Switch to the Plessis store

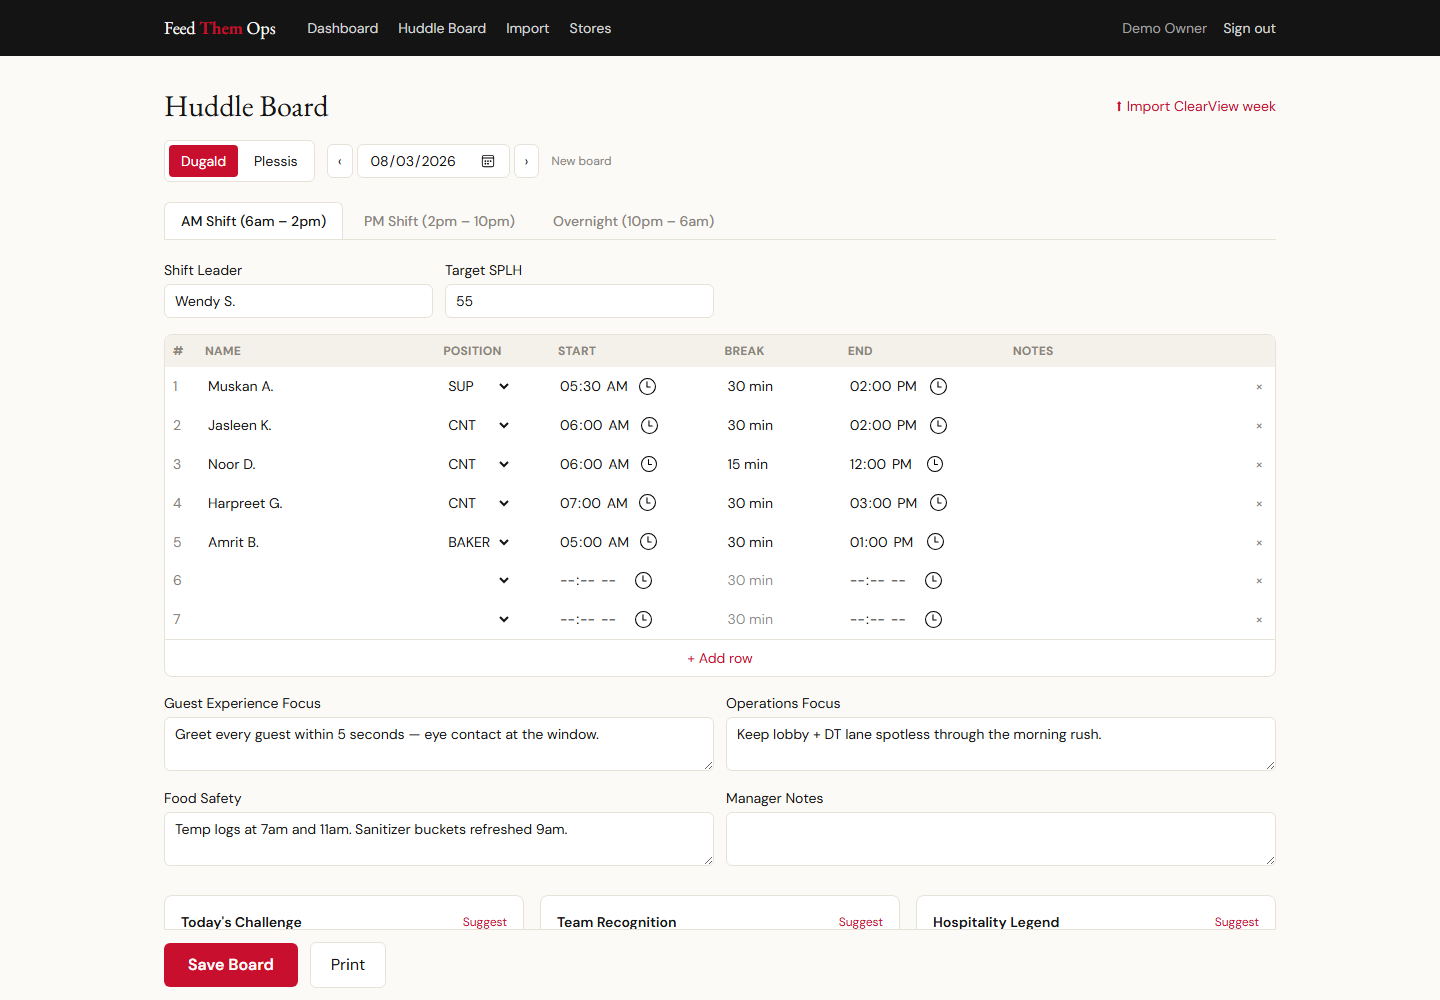[x=275, y=161]
